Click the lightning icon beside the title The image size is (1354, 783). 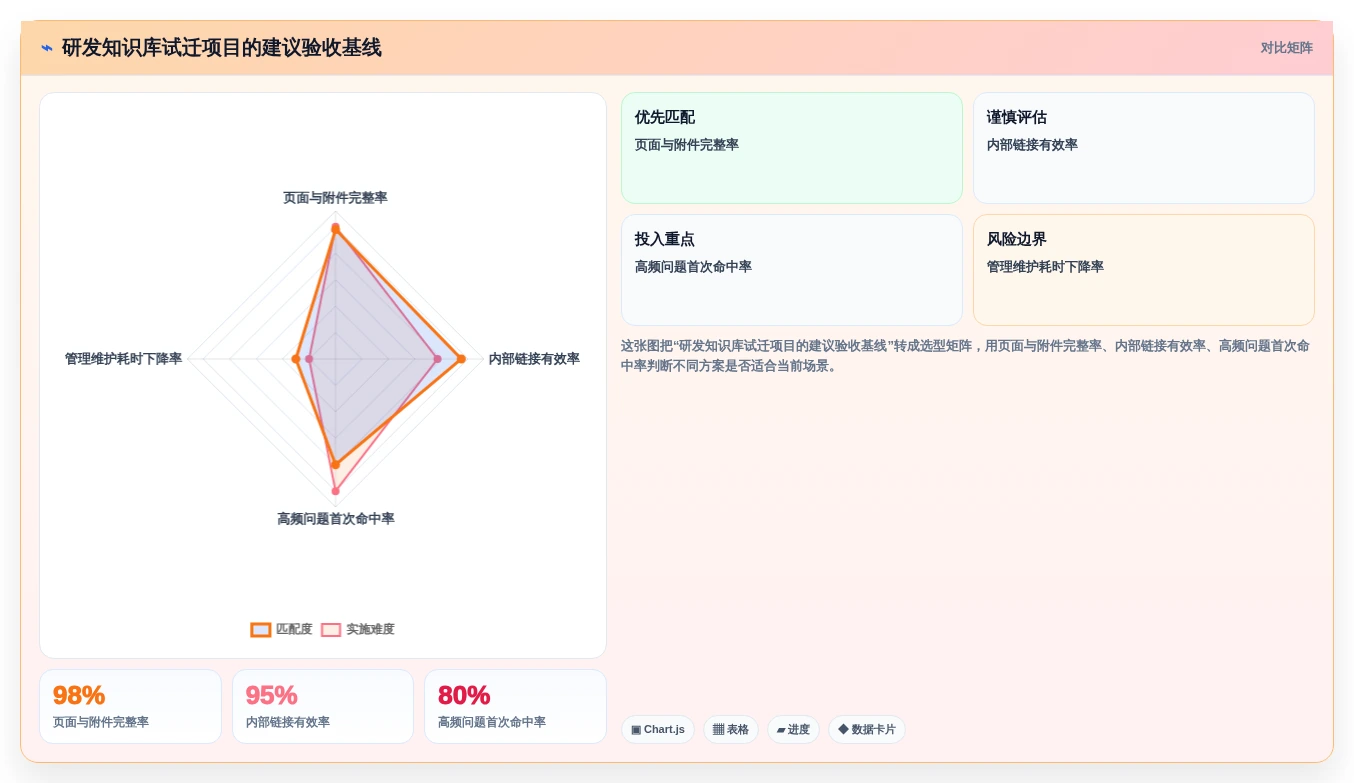(x=47, y=48)
